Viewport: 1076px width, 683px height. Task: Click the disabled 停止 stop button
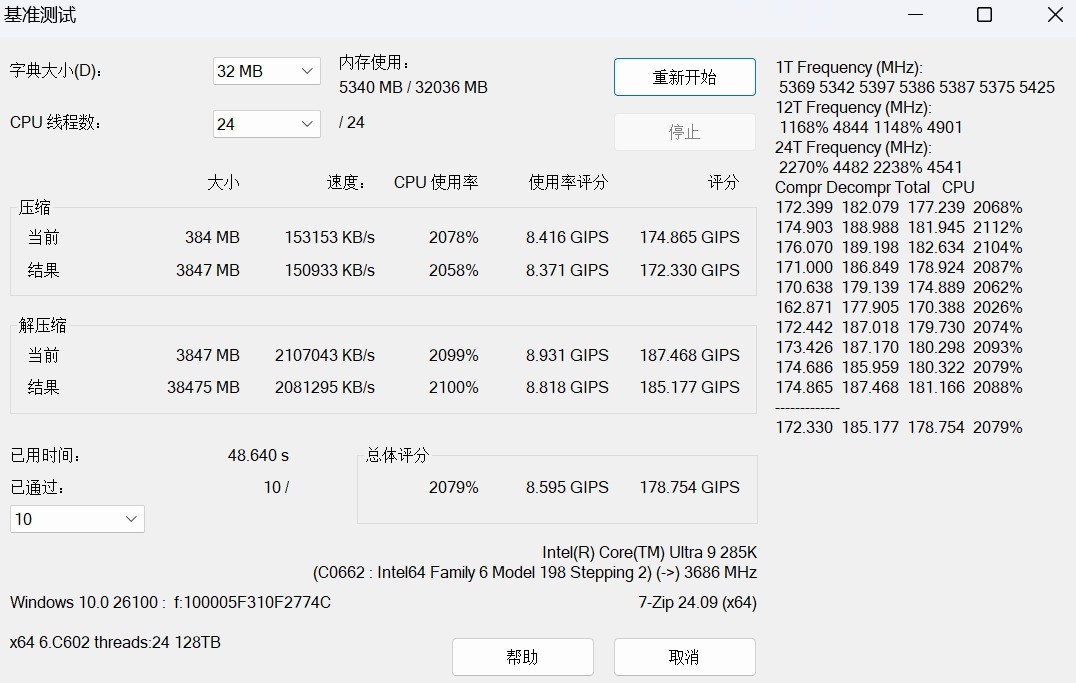click(684, 131)
